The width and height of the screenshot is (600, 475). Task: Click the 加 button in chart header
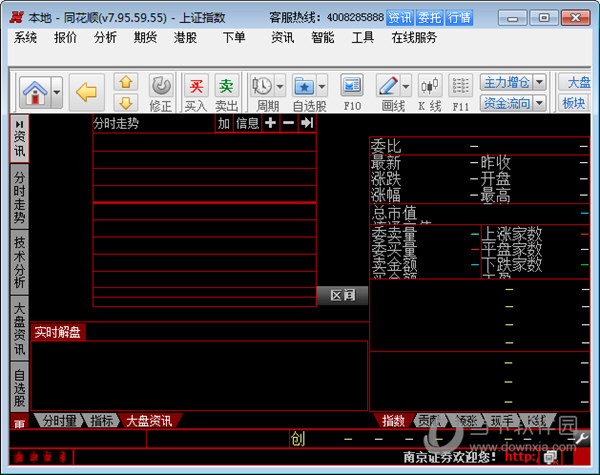click(x=224, y=123)
